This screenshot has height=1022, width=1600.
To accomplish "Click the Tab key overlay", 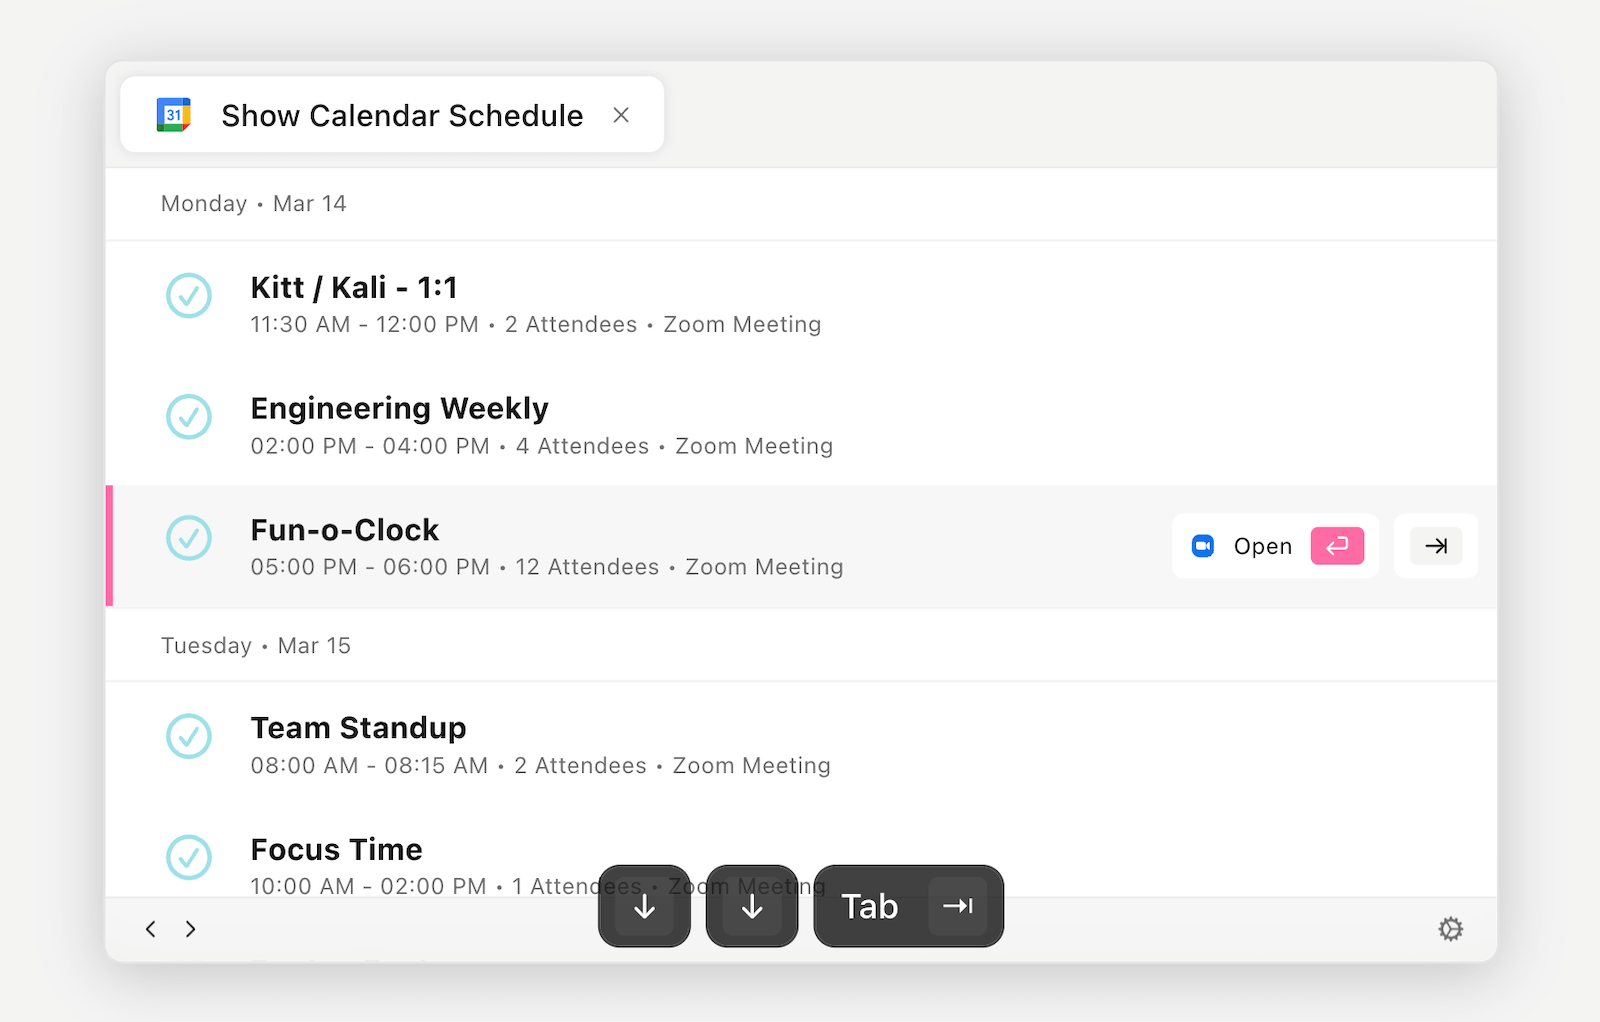I will pyautogui.click(x=908, y=906).
